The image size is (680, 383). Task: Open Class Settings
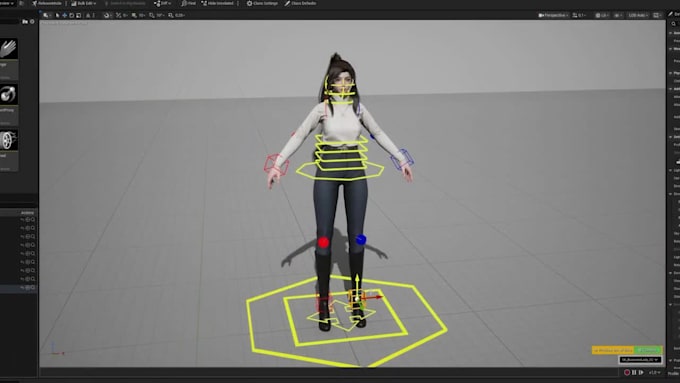pos(262,3)
